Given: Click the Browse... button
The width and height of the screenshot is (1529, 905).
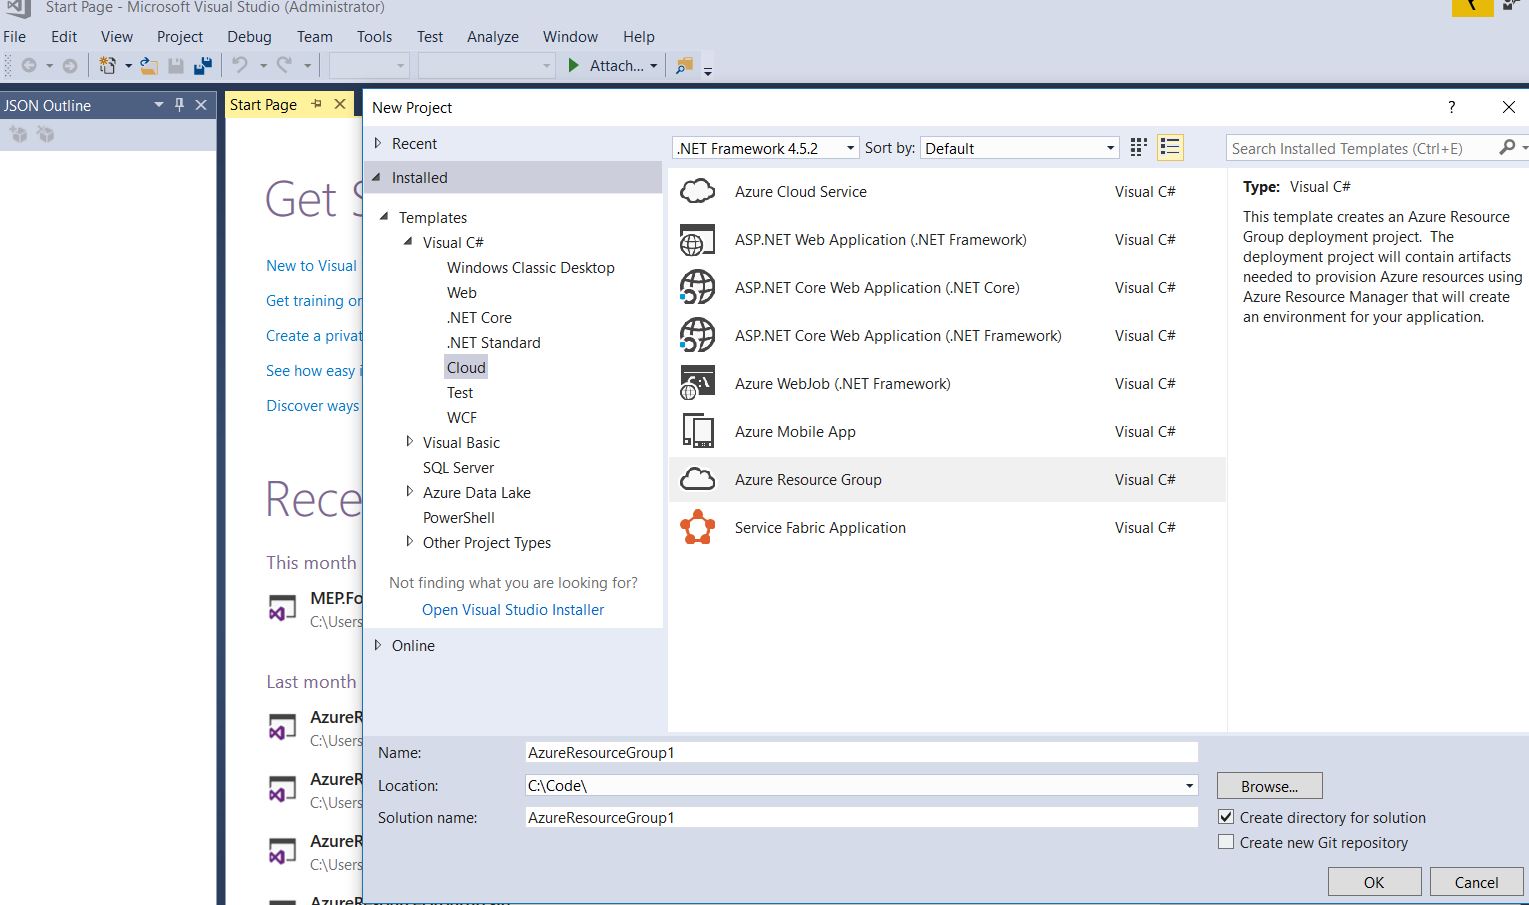Looking at the screenshot, I should [1270, 786].
